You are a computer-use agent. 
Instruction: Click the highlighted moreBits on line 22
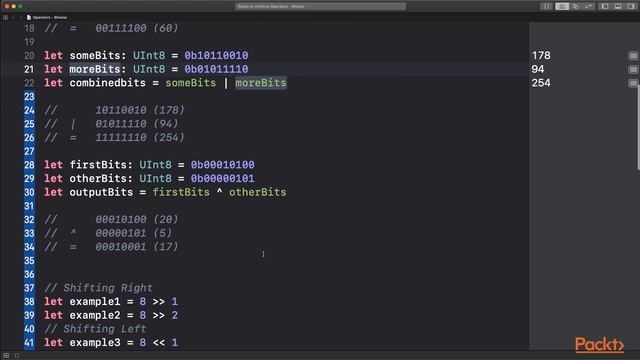click(261, 83)
